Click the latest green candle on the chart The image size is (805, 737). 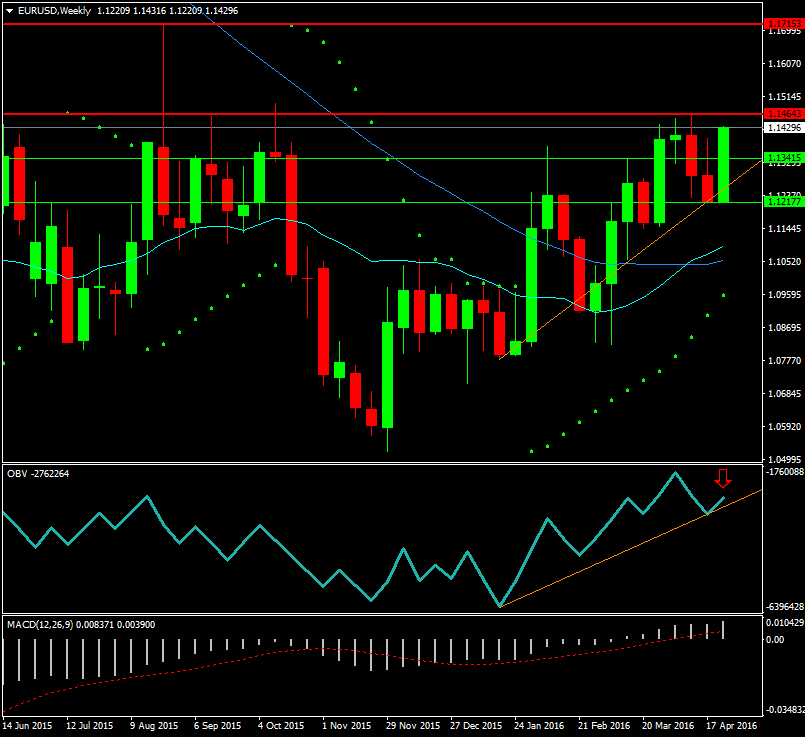(x=723, y=165)
